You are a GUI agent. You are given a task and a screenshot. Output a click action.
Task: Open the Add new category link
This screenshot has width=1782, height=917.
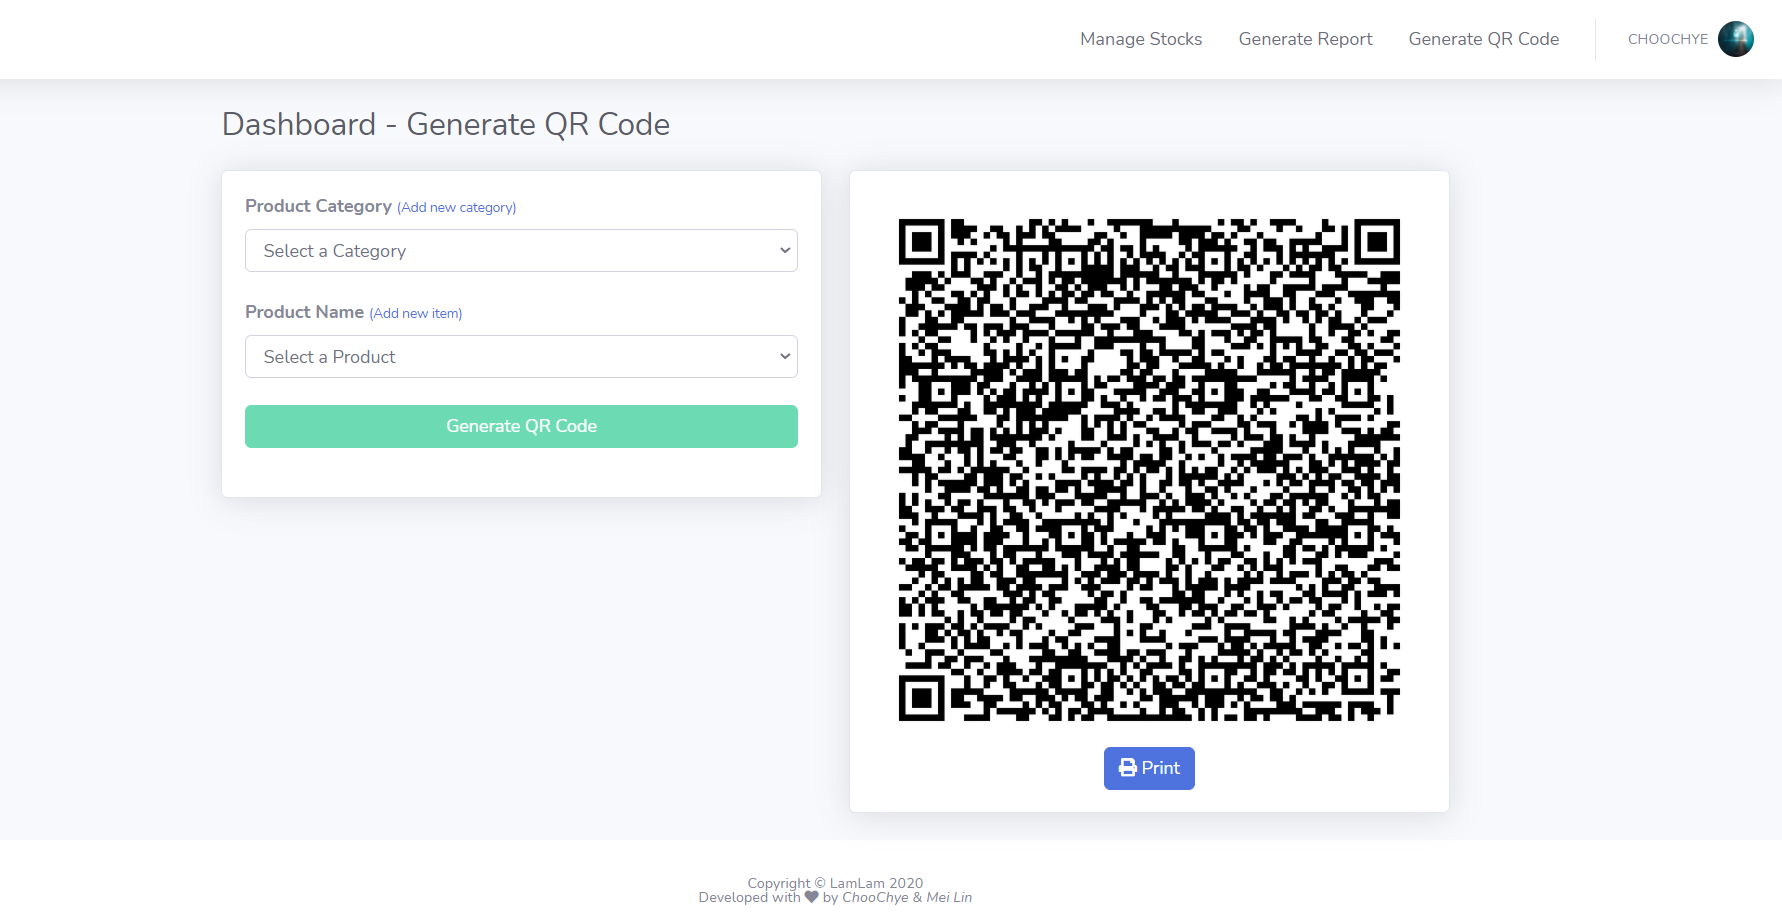pos(456,207)
